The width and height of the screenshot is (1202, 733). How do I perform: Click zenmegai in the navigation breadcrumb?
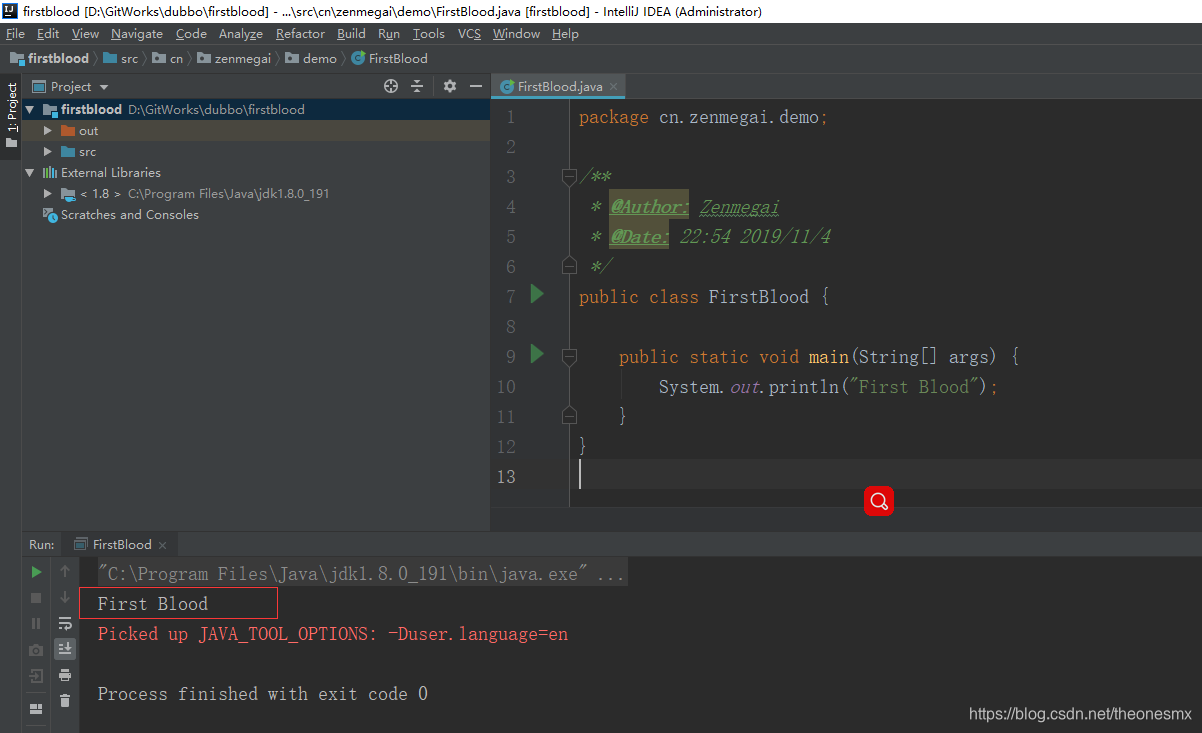(x=235, y=59)
